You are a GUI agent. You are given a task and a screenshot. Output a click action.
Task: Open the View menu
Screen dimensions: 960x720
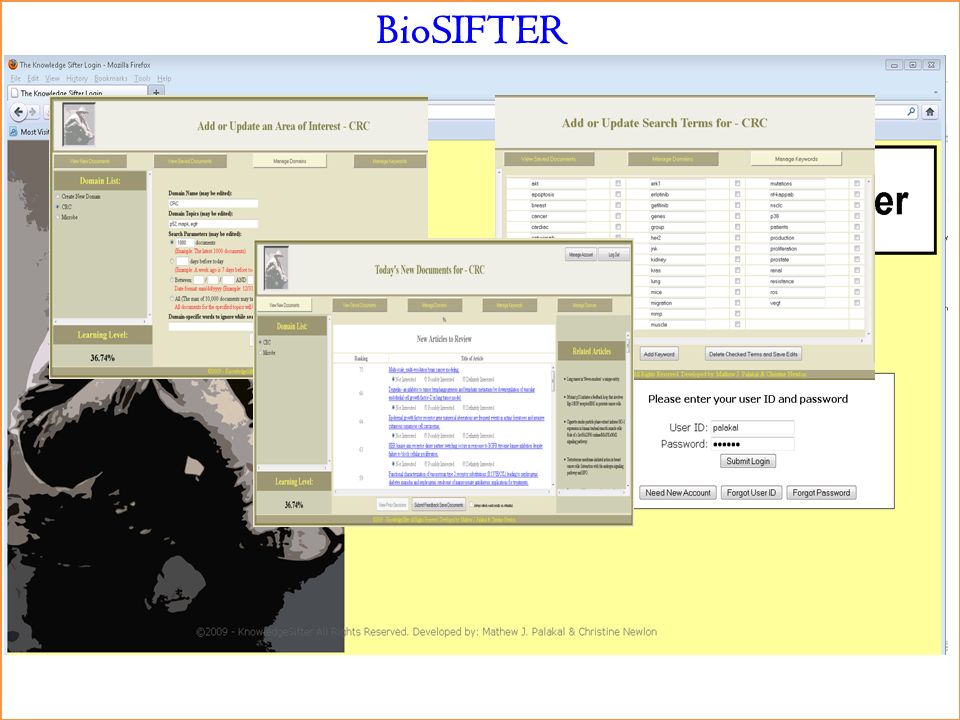point(53,78)
